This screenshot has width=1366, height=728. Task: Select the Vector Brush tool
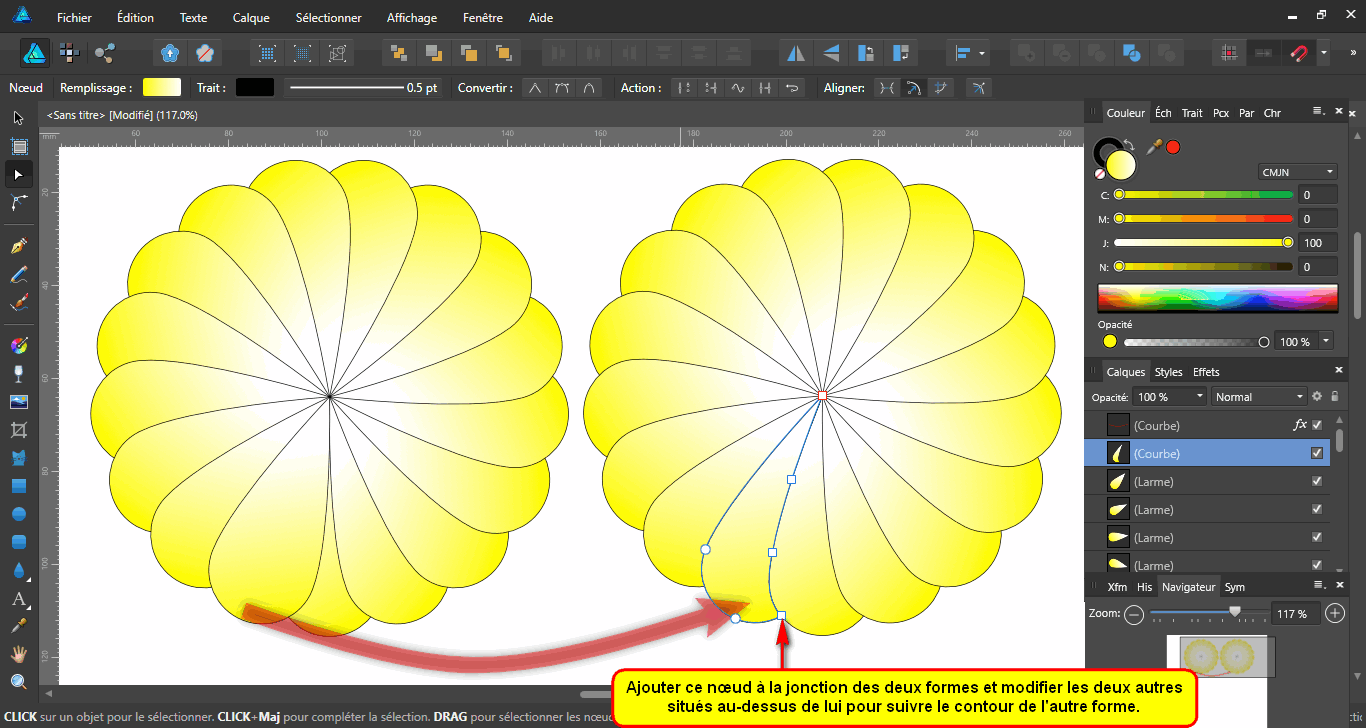18,302
